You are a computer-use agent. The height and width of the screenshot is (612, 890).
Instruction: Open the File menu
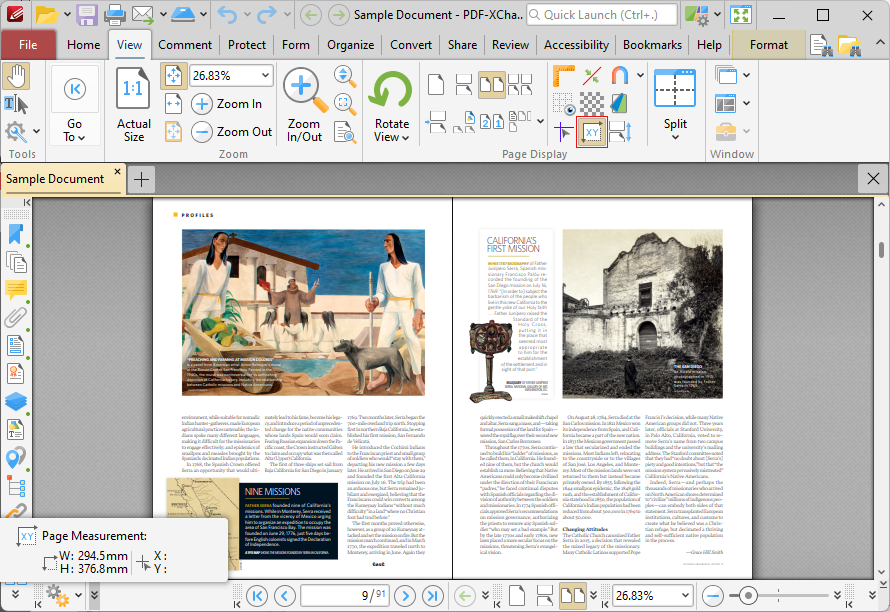[x=28, y=45]
